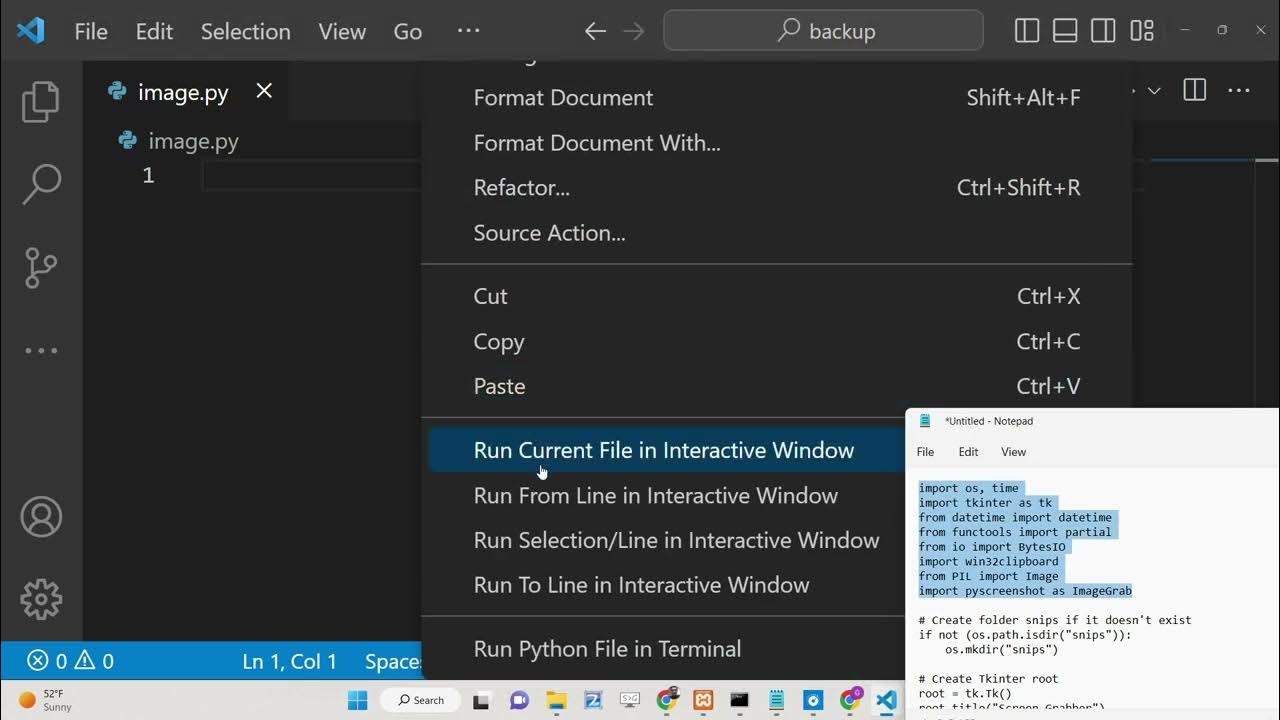Image resolution: width=1280 pixels, height=720 pixels.
Task: Click the Ln 1, Col 1 status item
Action: tap(289, 661)
